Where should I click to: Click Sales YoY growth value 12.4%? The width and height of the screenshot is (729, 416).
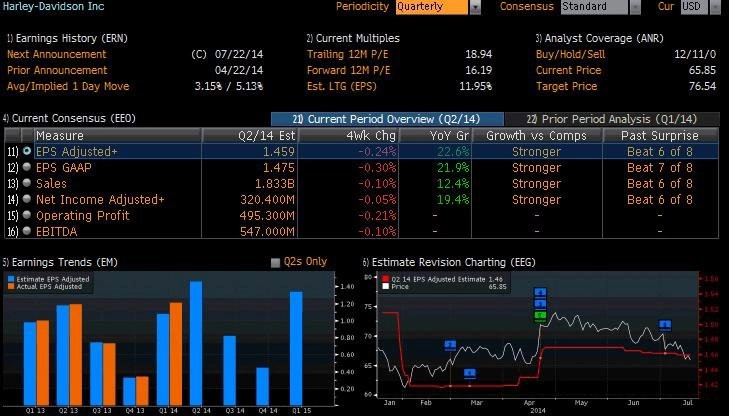453,184
